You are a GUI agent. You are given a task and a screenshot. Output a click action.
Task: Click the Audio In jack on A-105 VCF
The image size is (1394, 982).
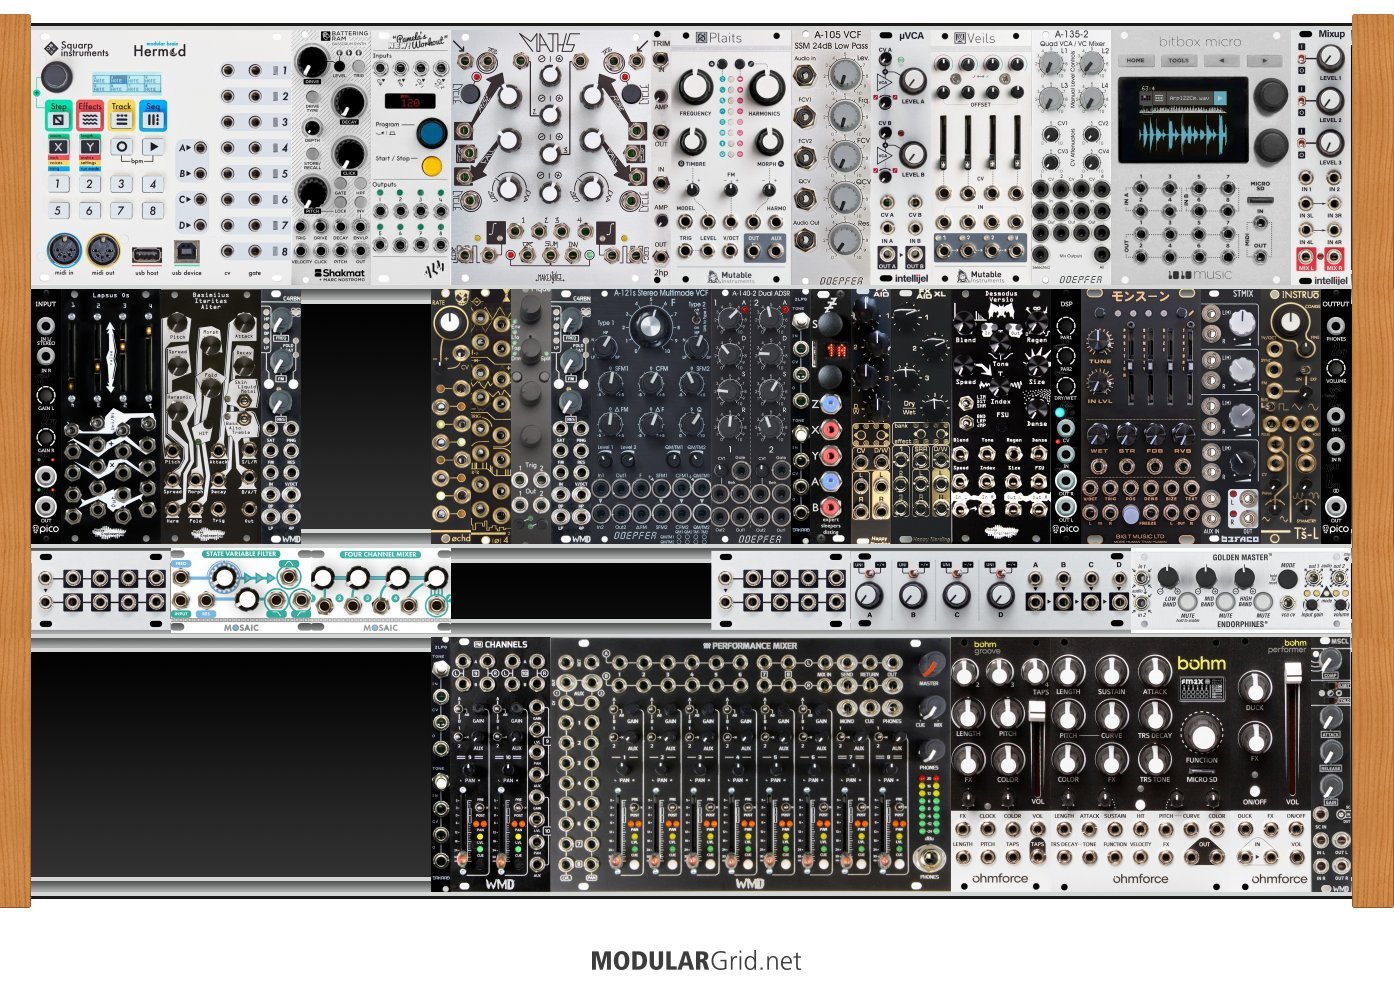(x=807, y=74)
